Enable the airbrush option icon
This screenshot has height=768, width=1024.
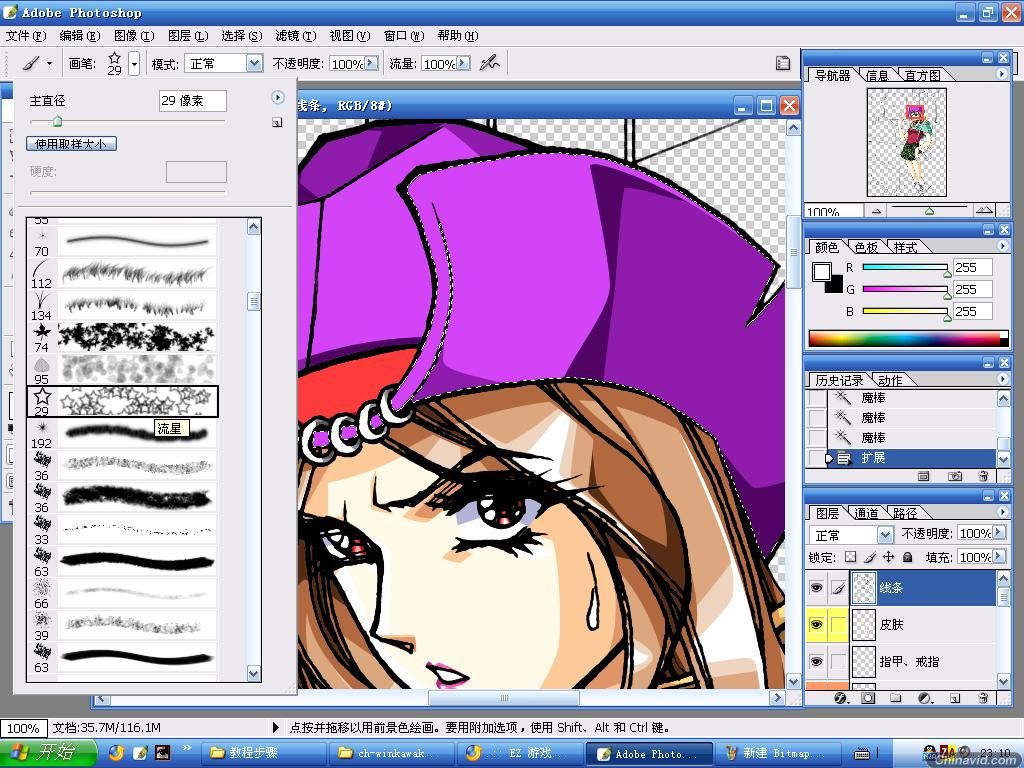490,63
